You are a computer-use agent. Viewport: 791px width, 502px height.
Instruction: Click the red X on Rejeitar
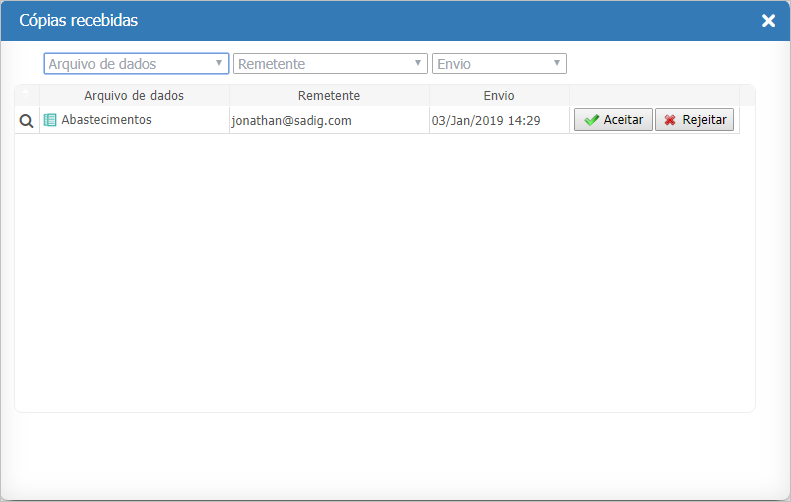pyautogui.click(x=670, y=120)
